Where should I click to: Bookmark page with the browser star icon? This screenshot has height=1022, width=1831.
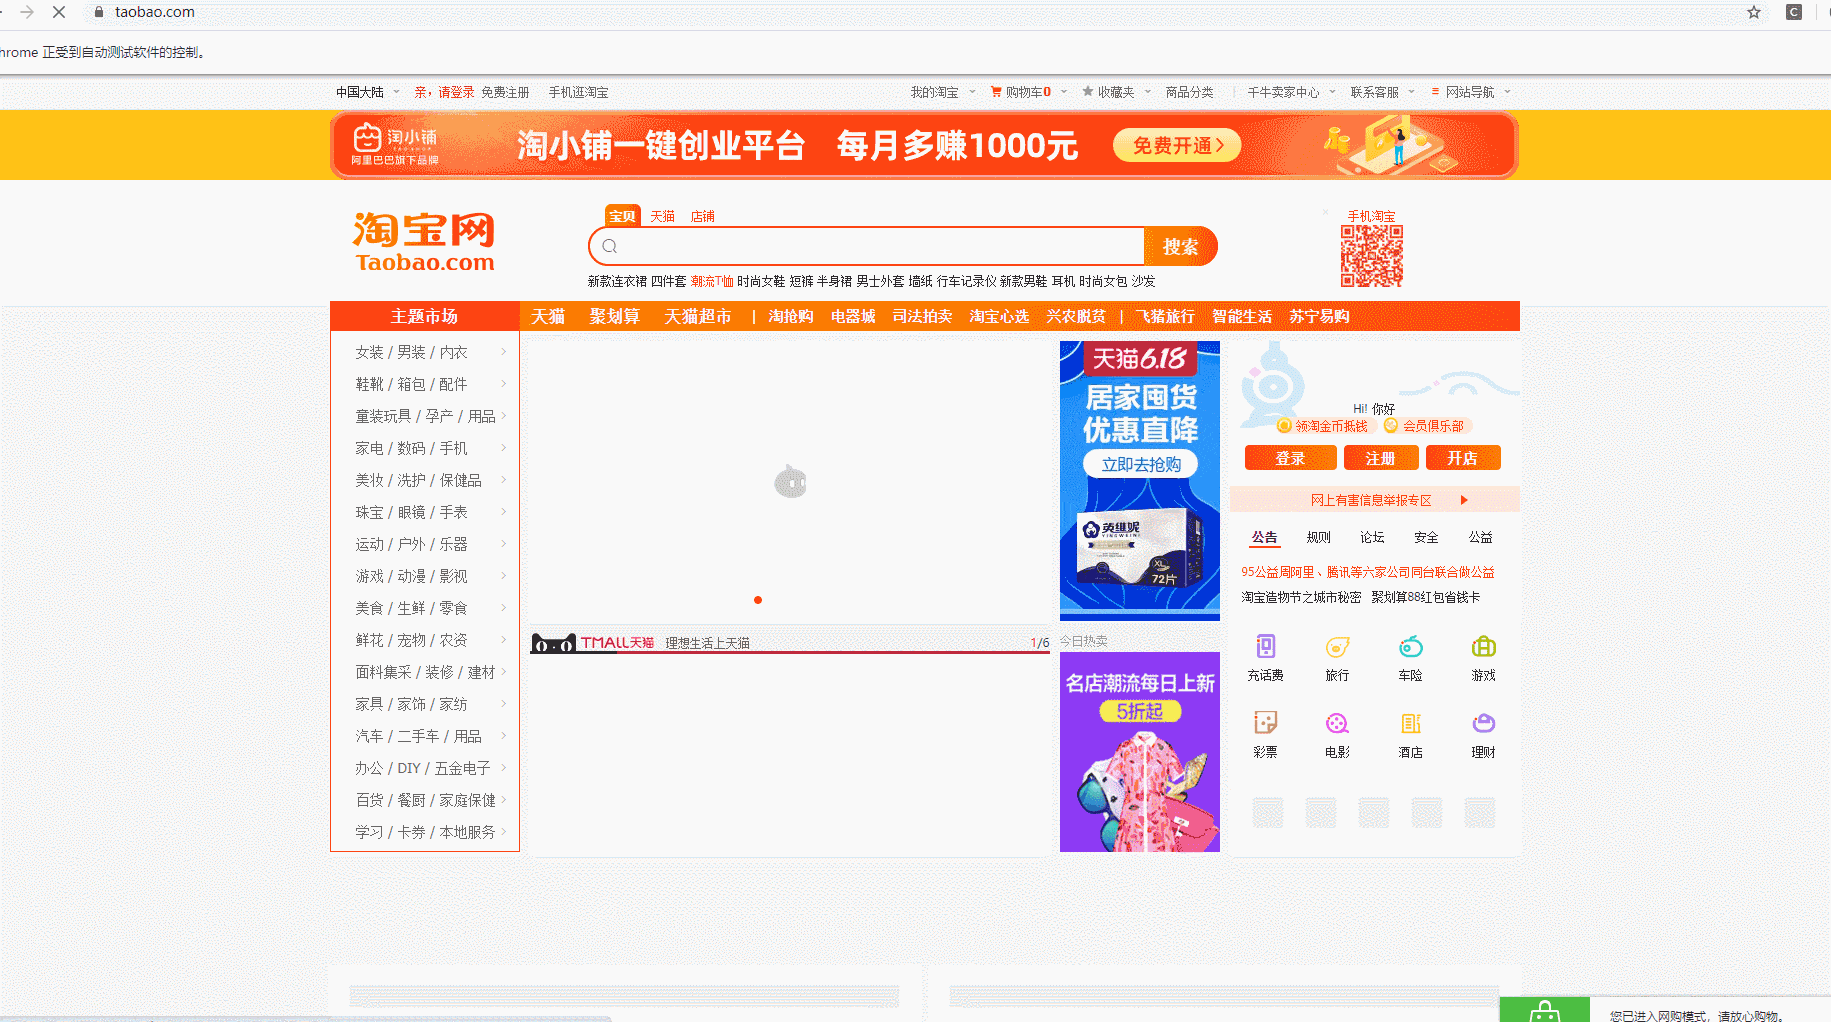1754,12
